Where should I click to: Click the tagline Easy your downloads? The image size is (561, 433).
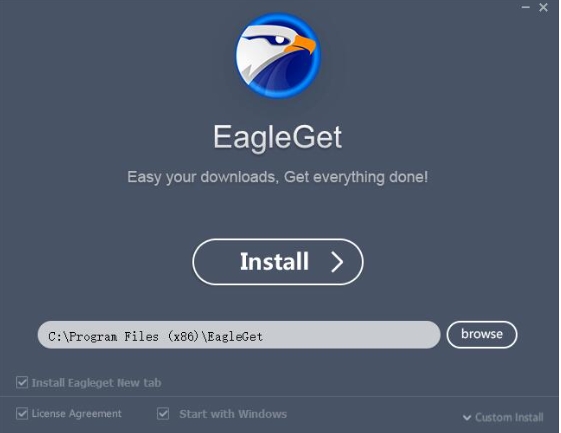pyautogui.click(x=278, y=177)
